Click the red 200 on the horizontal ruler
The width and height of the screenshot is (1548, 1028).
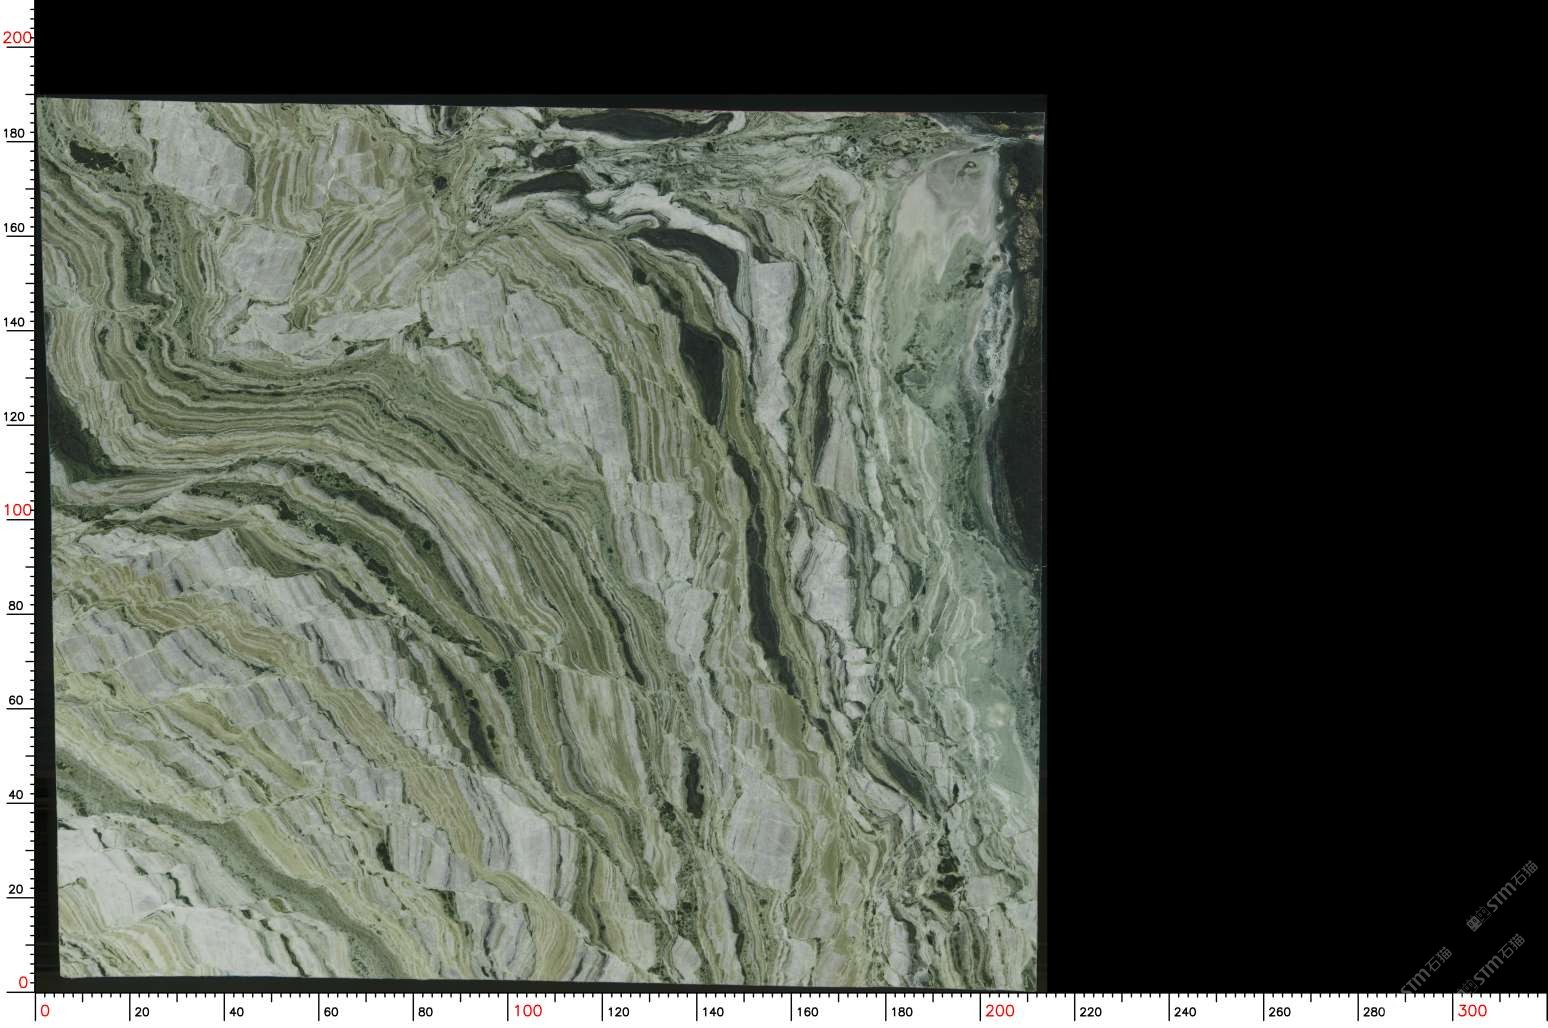[x=1000, y=1011]
